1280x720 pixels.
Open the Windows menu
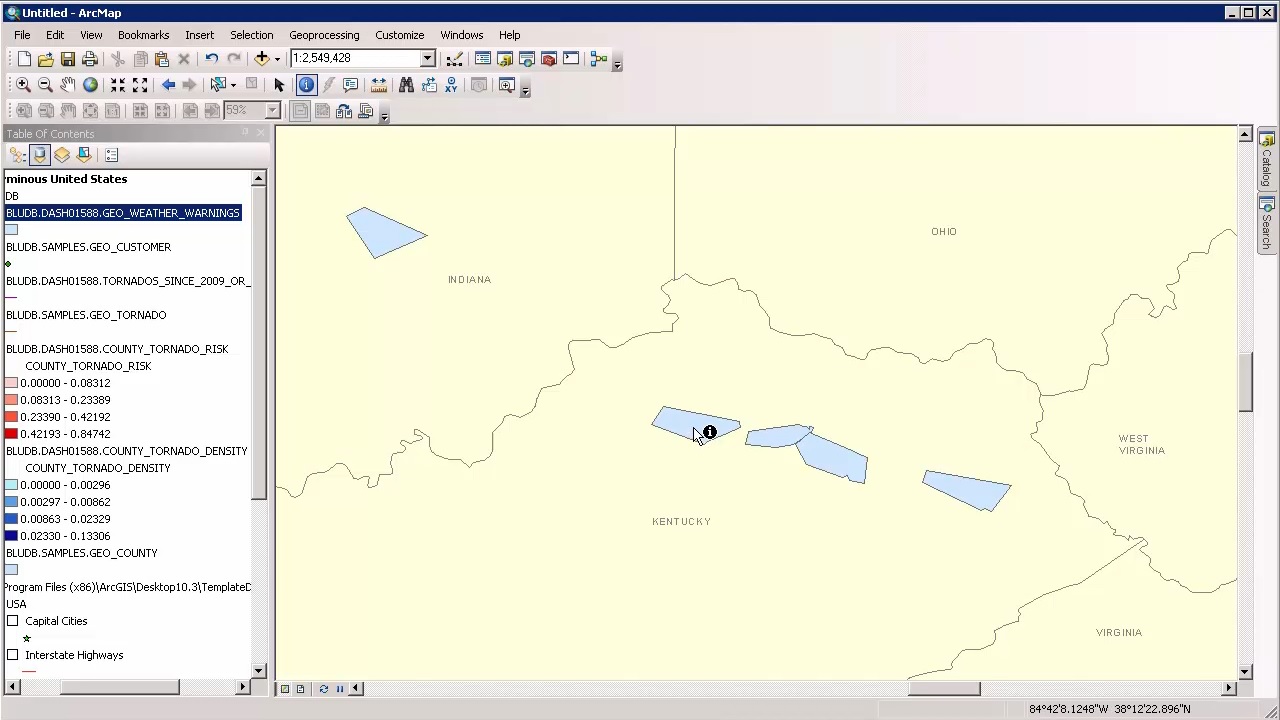click(461, 35)
